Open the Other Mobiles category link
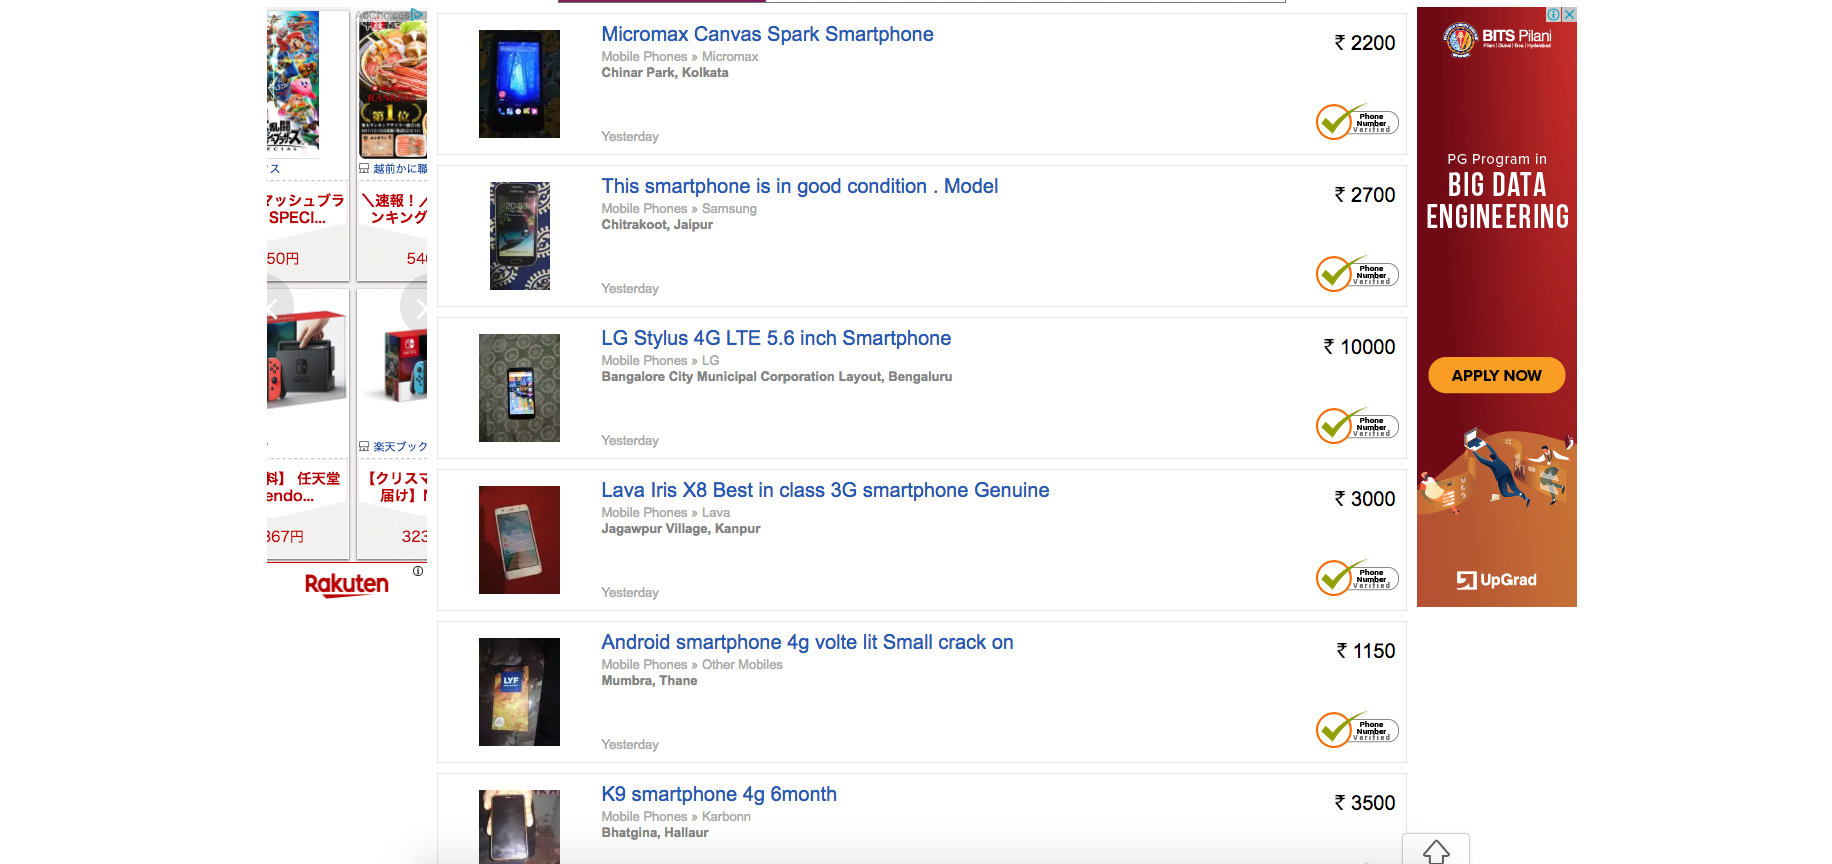This screenshot has height=864, width=1832. [742, 665]
